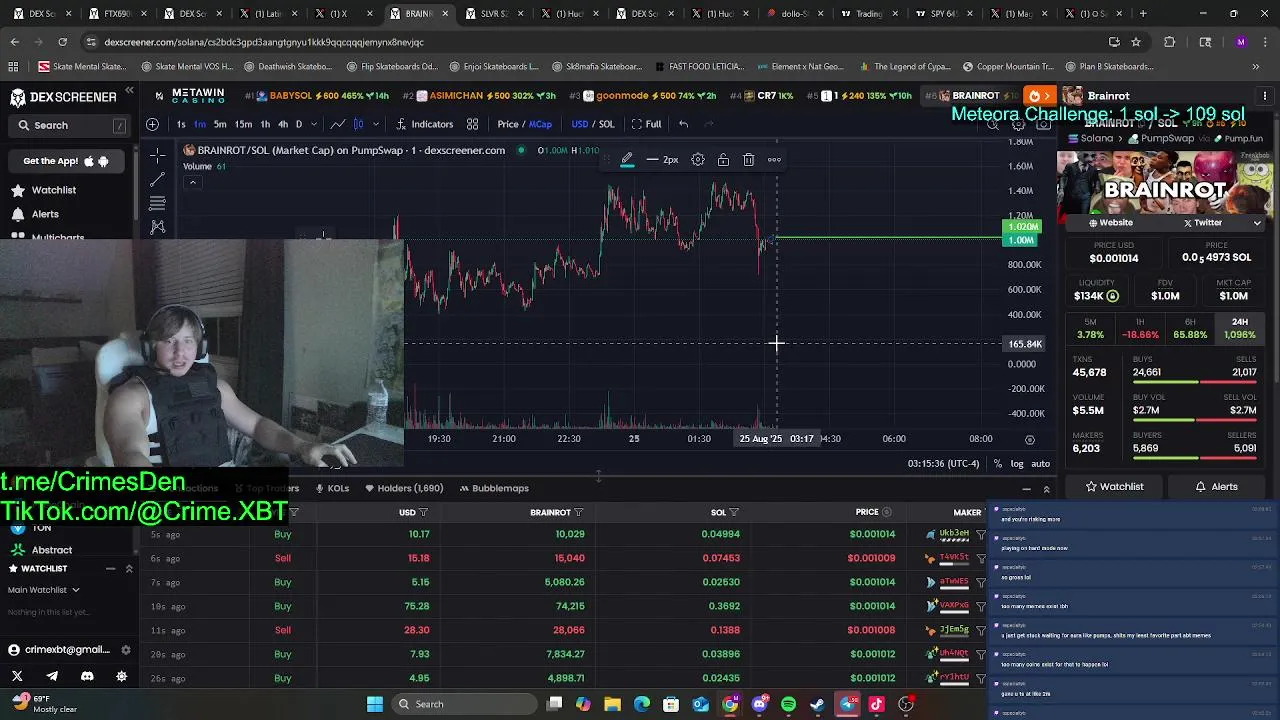Toggle USD / SOL denomination

pos(592,124)
